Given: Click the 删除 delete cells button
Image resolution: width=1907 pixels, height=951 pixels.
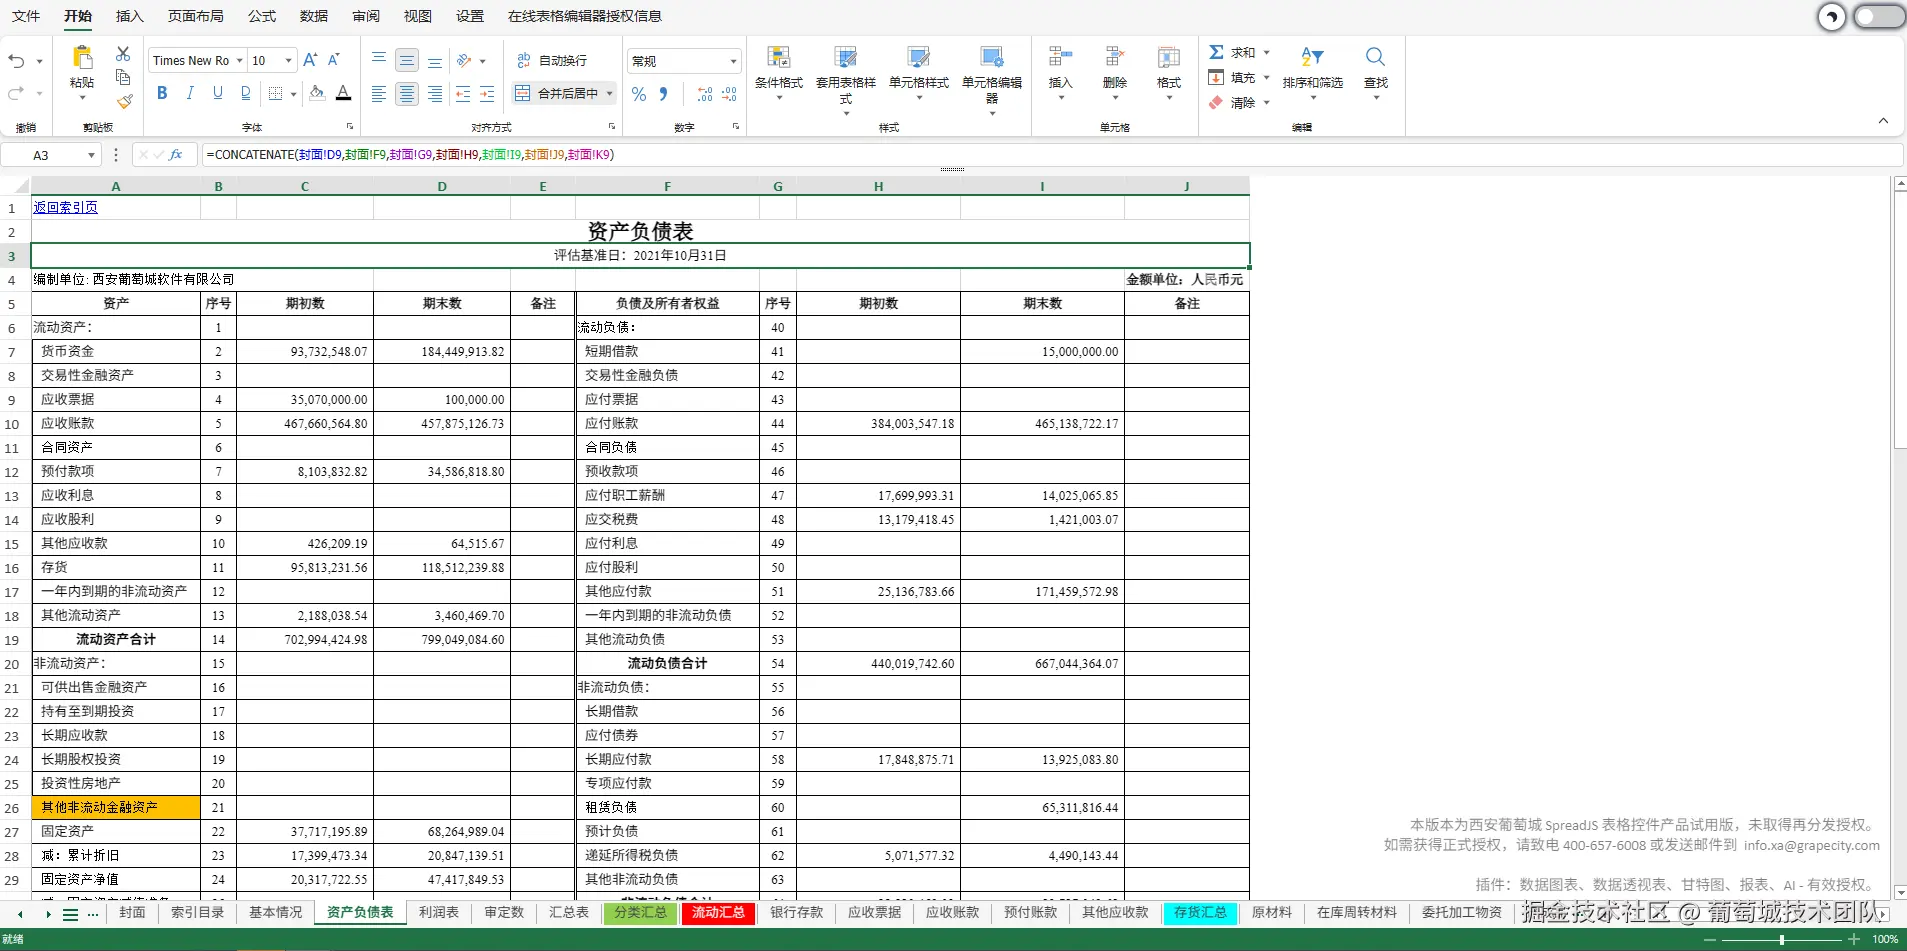Looking at the screenshot, I should point(1115,71).
